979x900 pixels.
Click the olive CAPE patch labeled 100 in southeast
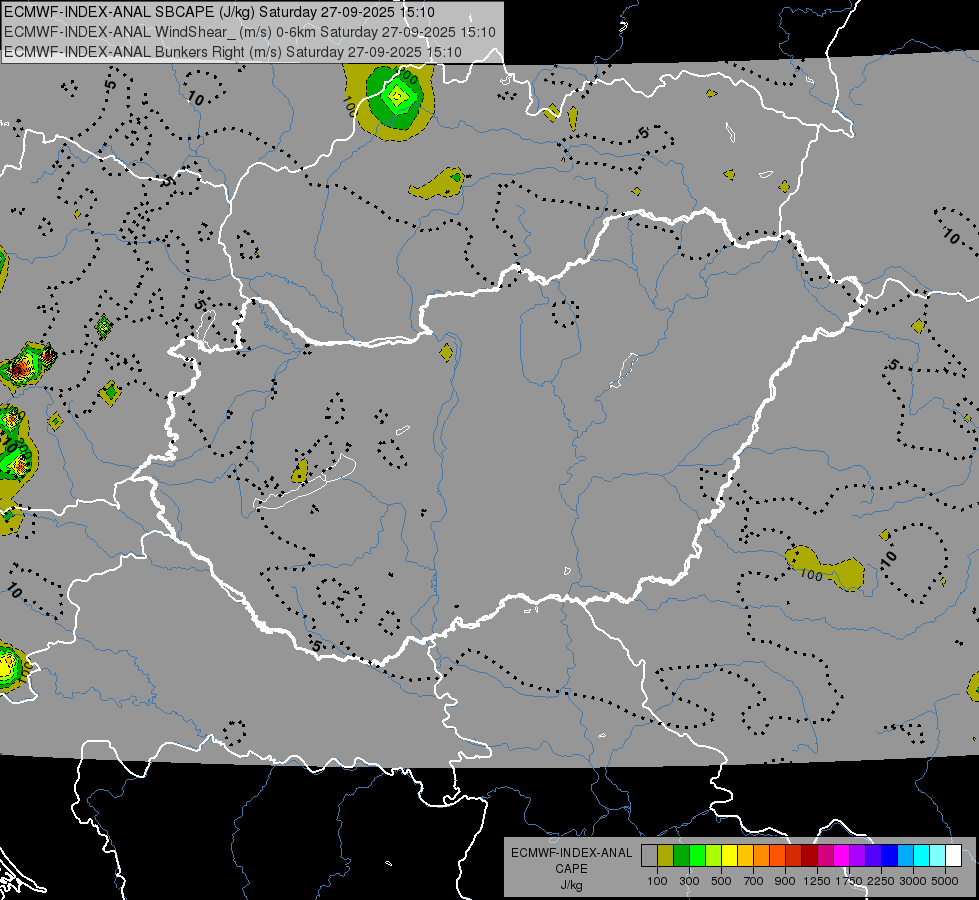[x=825, y=568]
